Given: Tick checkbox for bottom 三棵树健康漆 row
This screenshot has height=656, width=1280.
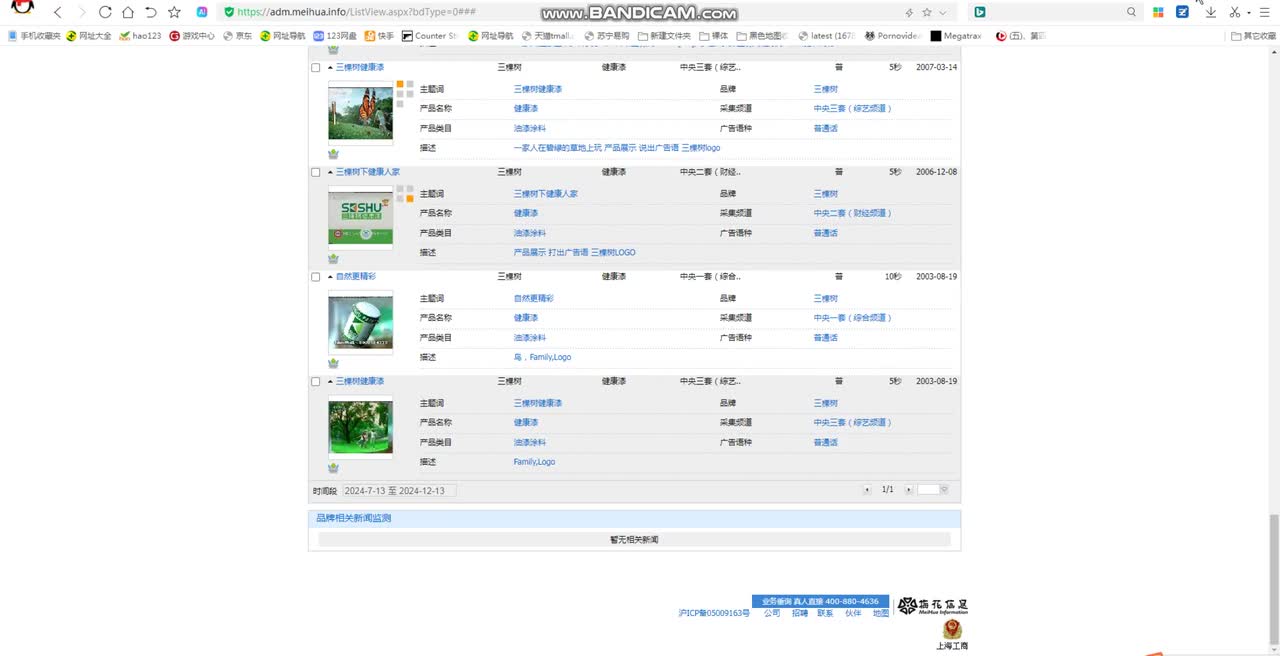Looking at the screenshot, I should coord(316,382).
